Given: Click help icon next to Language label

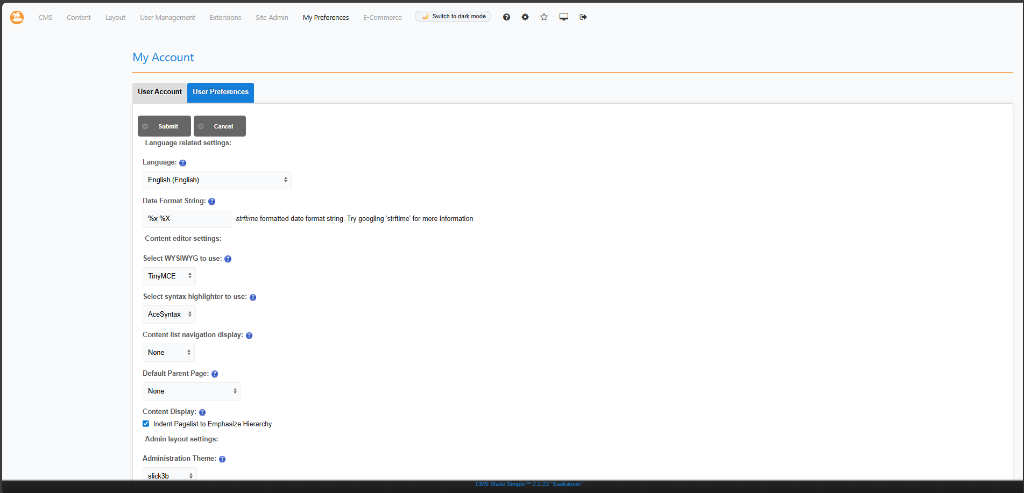Looking at the screenshot, I should click(x=183, y=162).
